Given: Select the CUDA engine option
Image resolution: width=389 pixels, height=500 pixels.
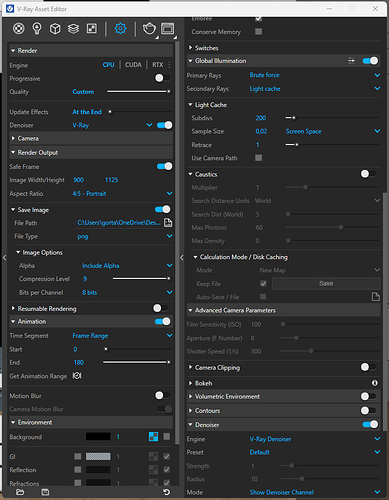Looking at the screenshot, I should [x=133, y=65].
